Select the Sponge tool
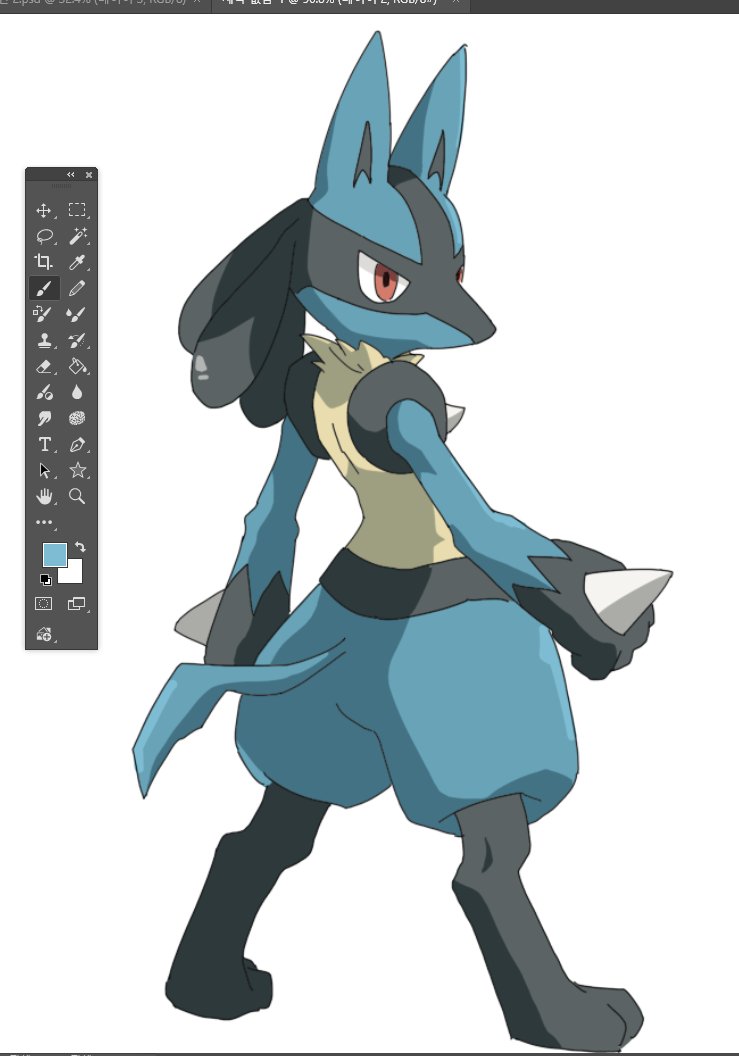 tap(77, 418)
